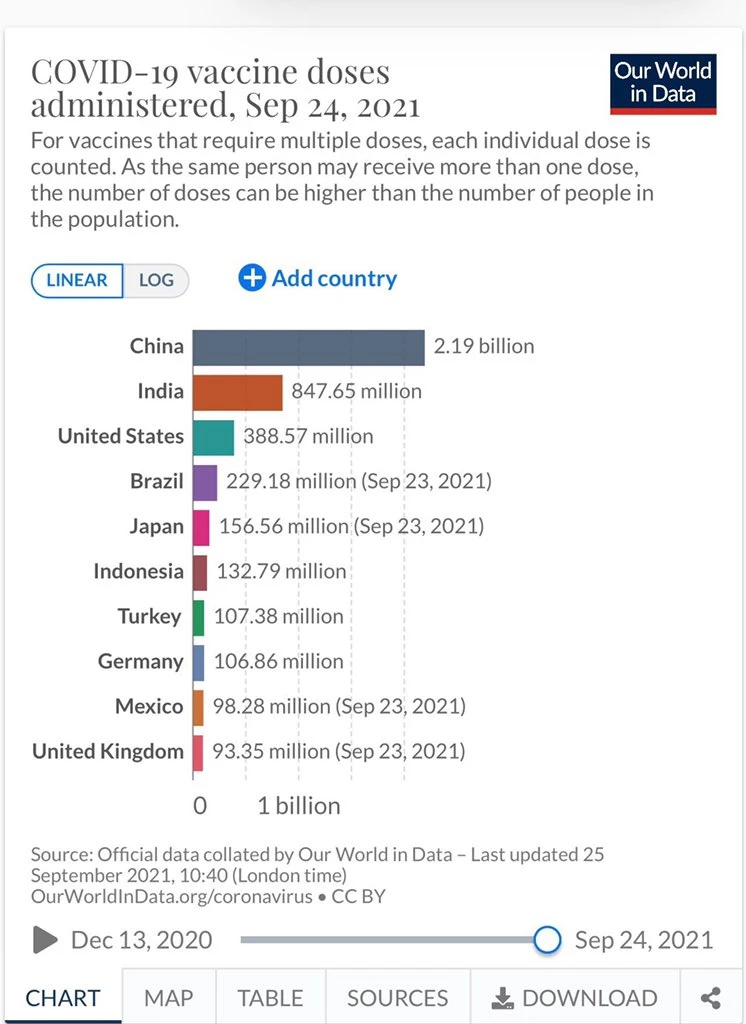Select the Brazil bar

click(204, 481)
